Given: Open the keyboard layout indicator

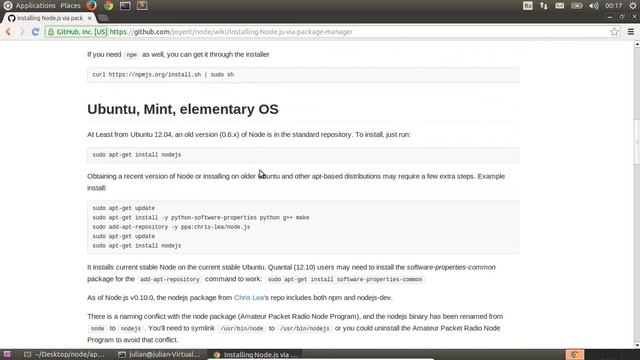Looking at the screenshot, I should tap(528, 6).
